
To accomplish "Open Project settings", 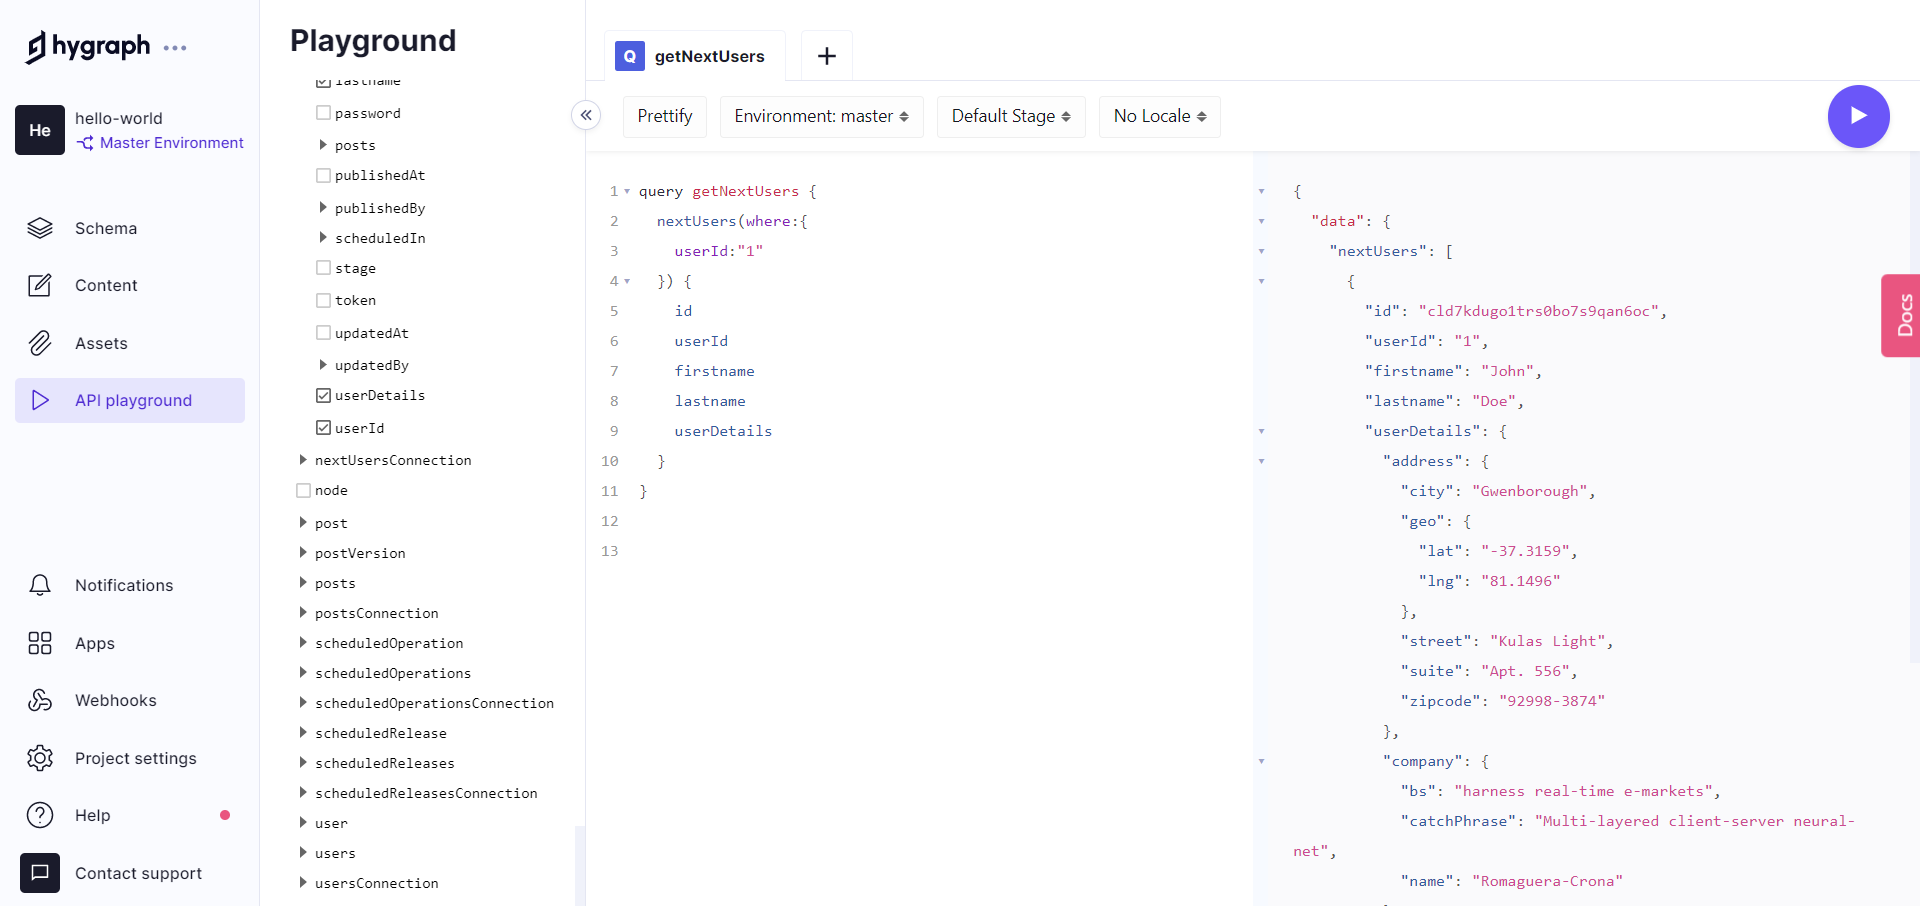I will click(x=135, y=758).
